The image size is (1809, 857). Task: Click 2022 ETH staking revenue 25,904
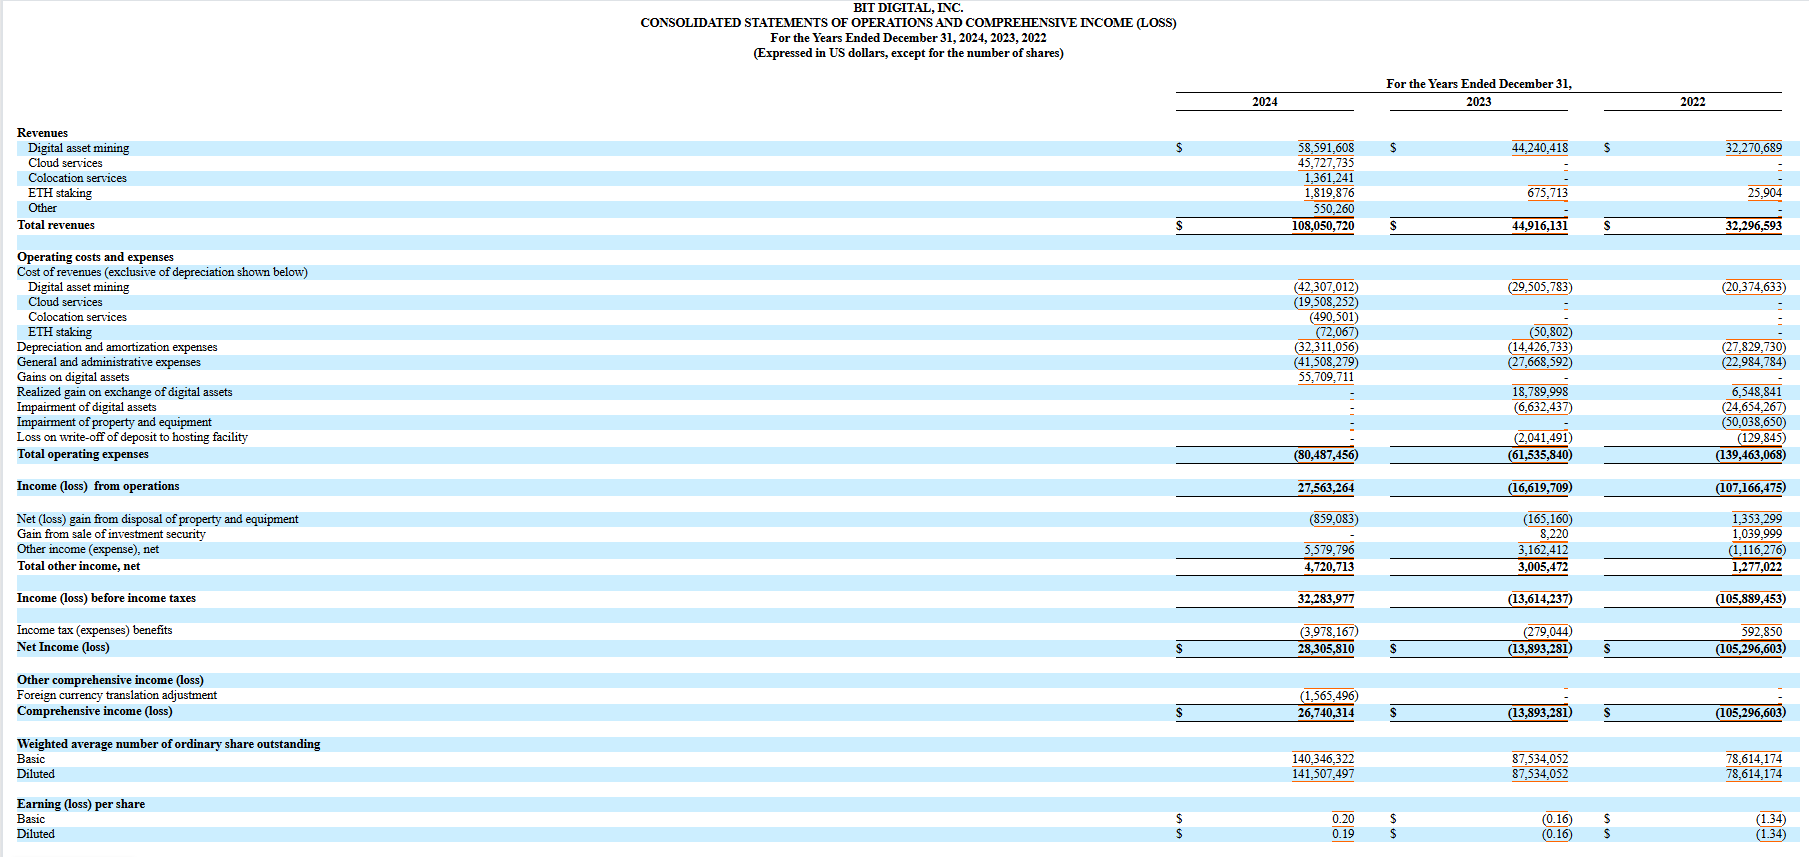1765,193
